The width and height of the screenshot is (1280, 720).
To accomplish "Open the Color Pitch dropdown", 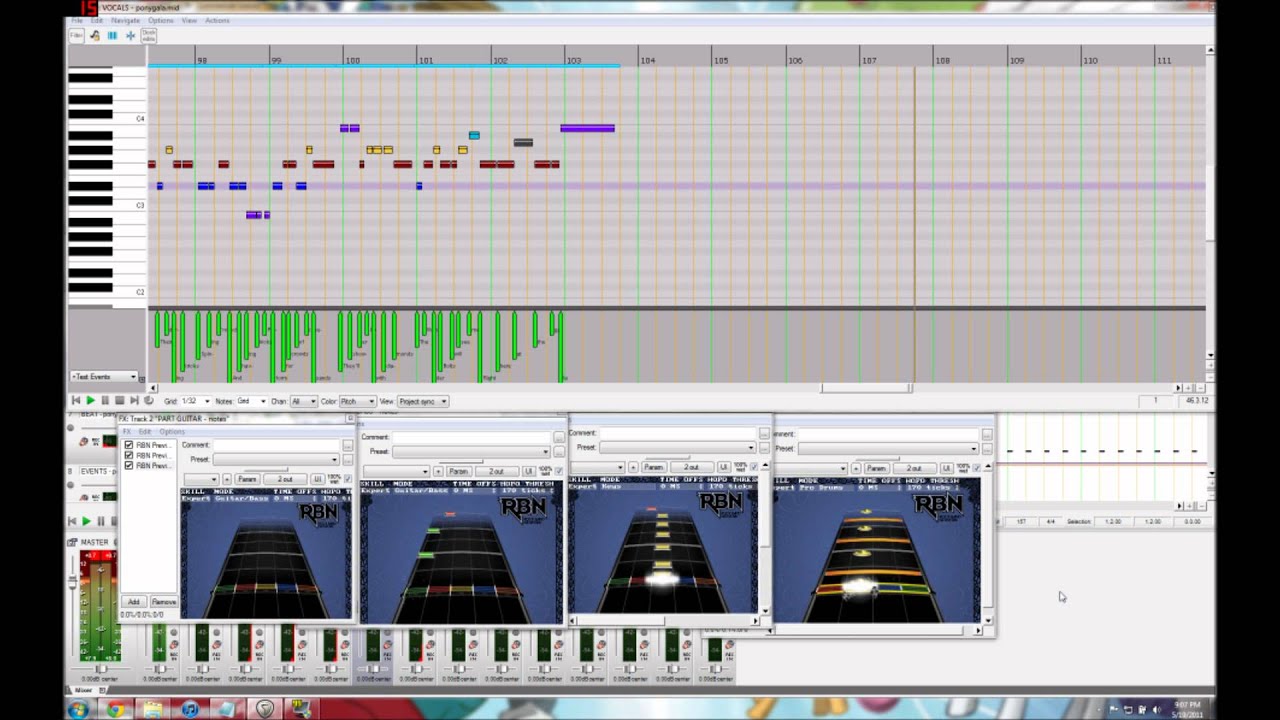I will tap(357, 401).
